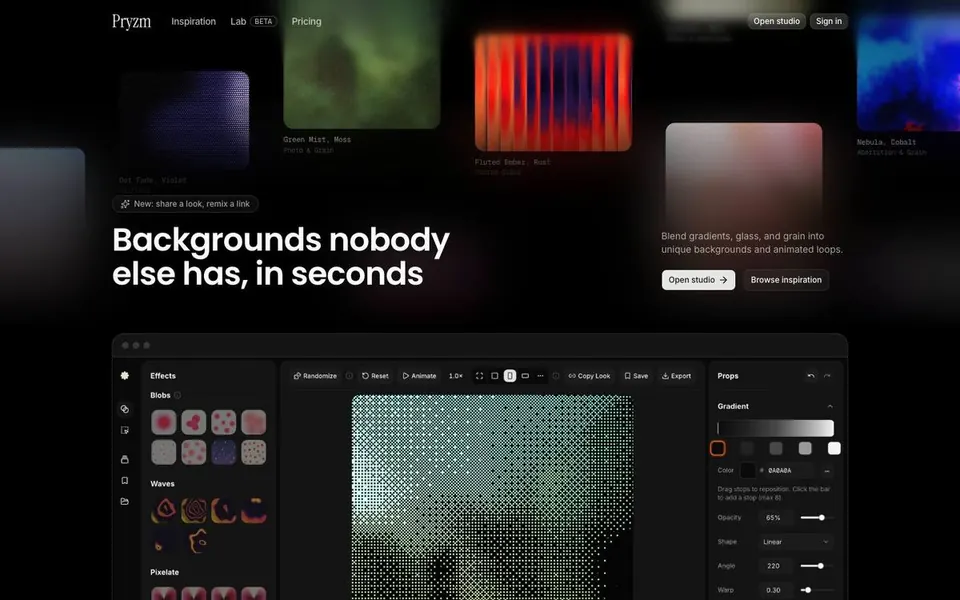960x600 pixels.
Task: Open the Nebula, Cobalt inspiration card
Action: tap(909, 73)
